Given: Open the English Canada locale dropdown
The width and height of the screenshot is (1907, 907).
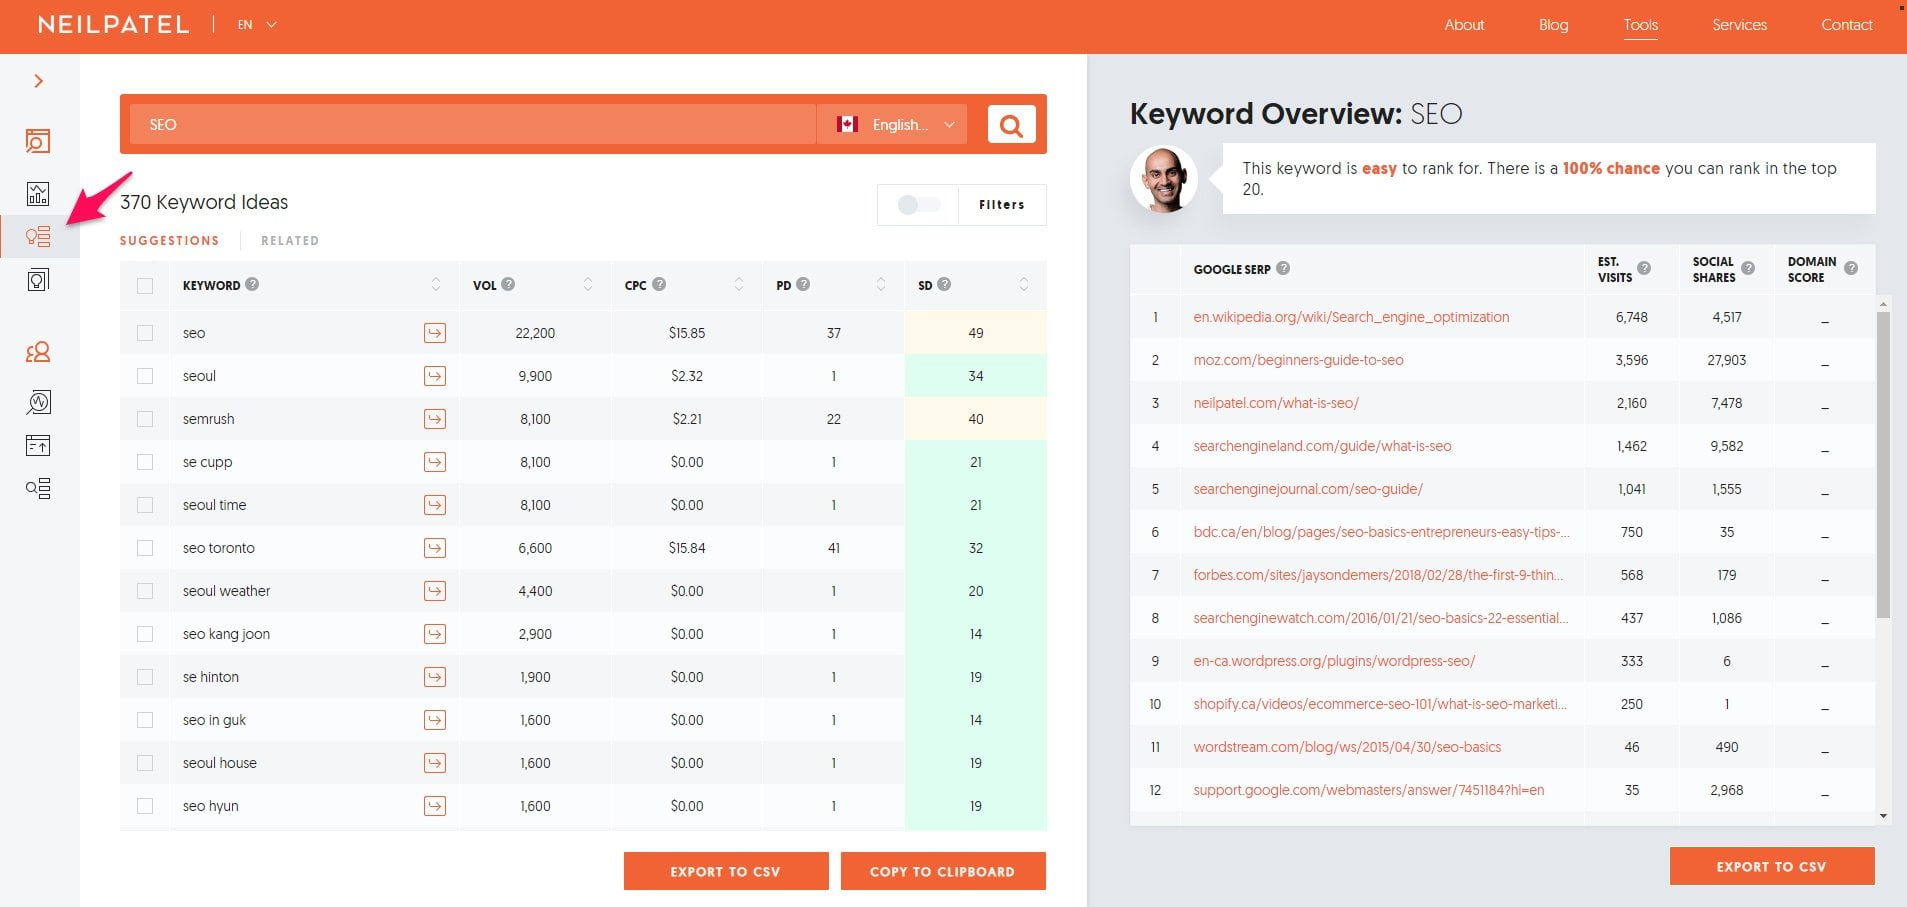Looking at the screenshot, I should pos(892,125).
